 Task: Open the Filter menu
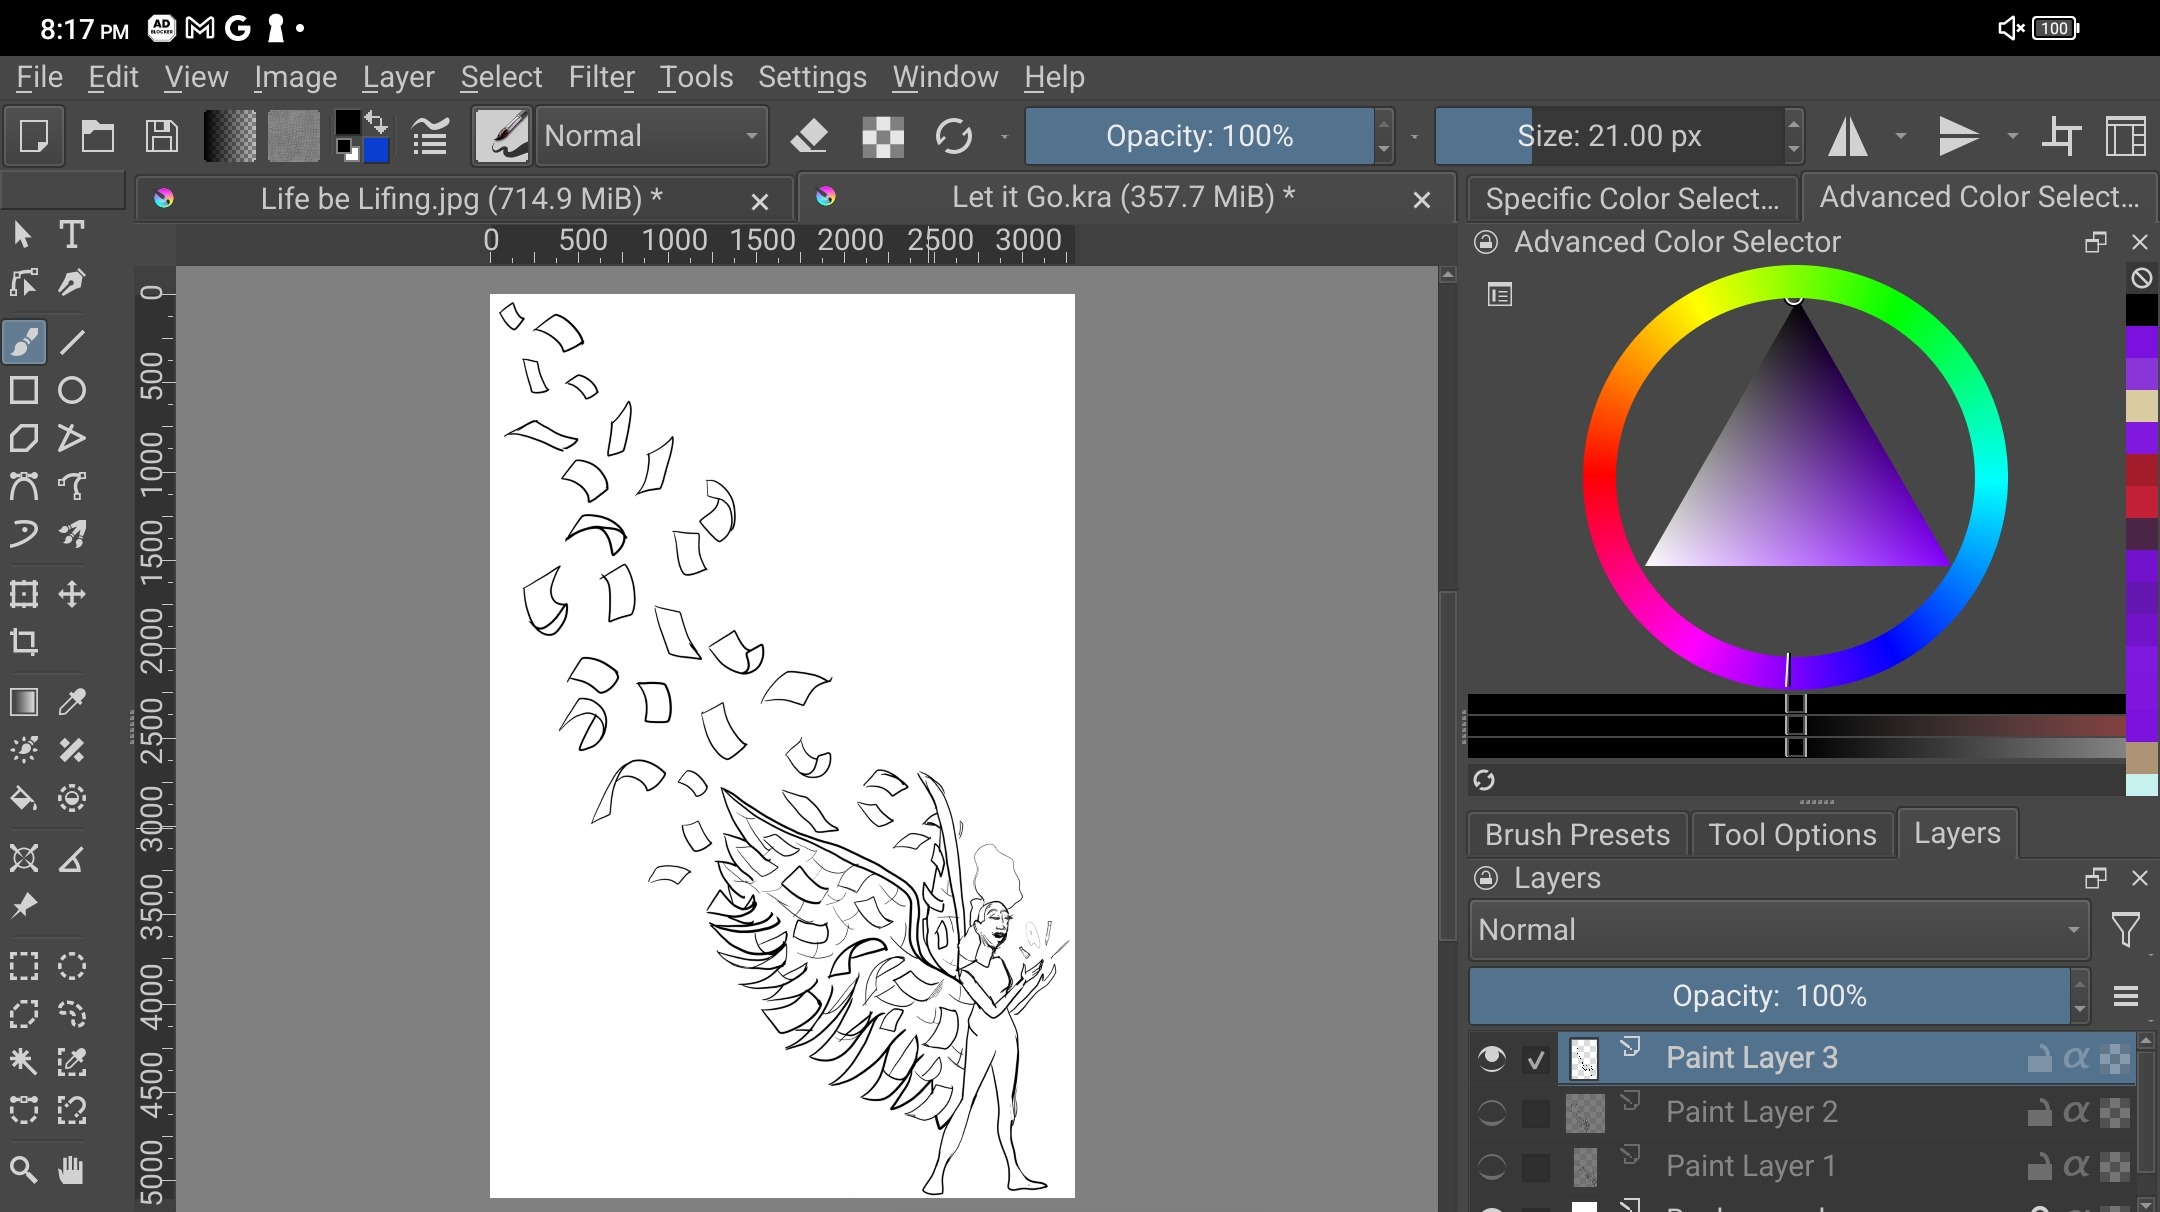pos(601,77)
